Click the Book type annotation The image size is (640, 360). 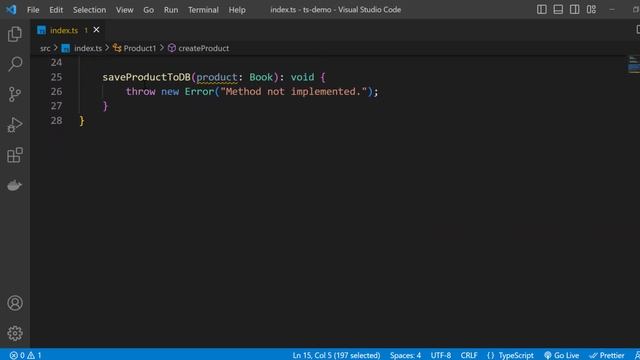(261, 77)
